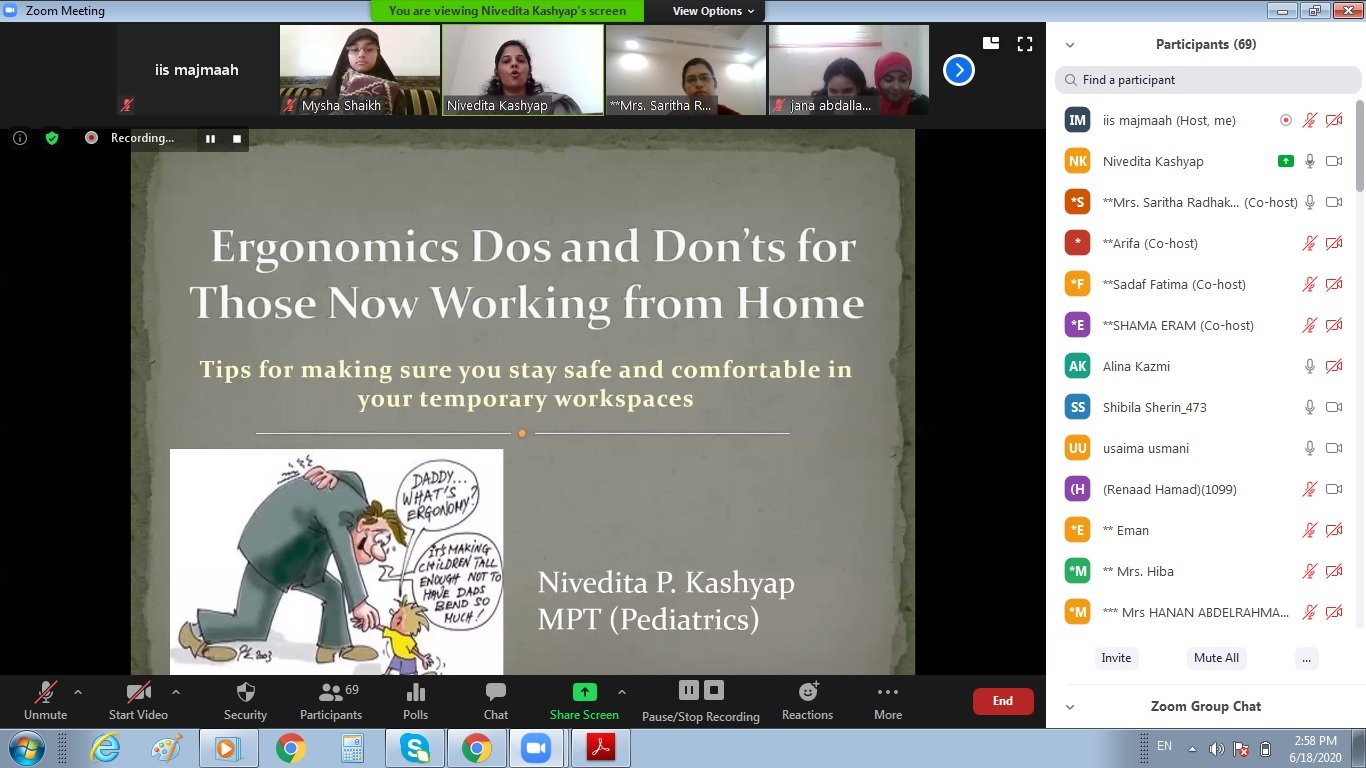Toggle the microphone icon for Alina Kazmi

click(1310, 366)
